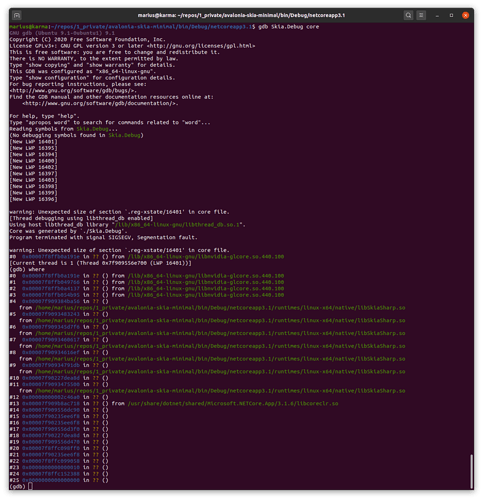Image resolution: width=483 pixels, height=500 pixels.
Task: Click stack frame #3 libnvidia-glcore line
Action: (x=147, y=295)
